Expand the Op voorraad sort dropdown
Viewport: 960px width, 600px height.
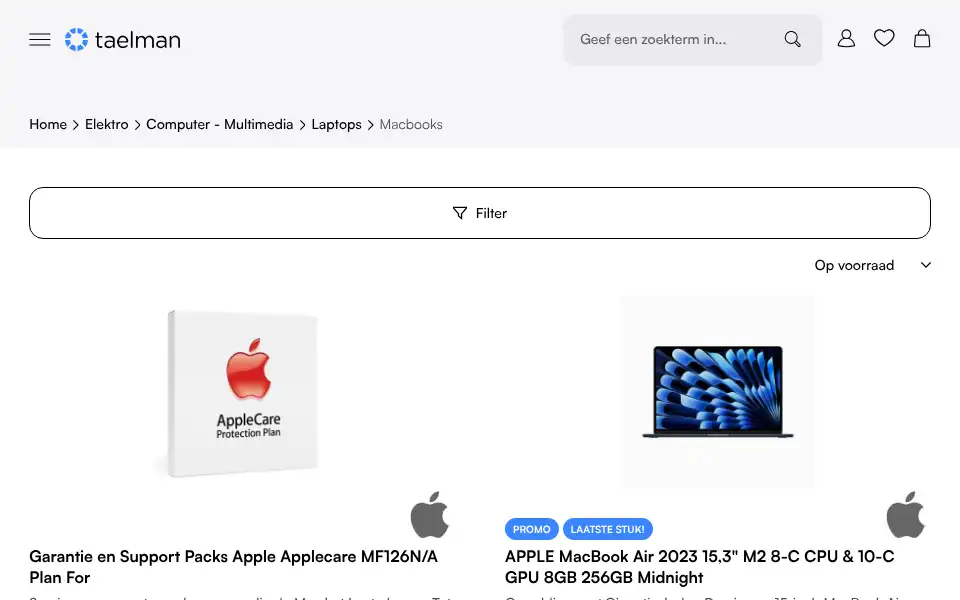coord(872,265)
